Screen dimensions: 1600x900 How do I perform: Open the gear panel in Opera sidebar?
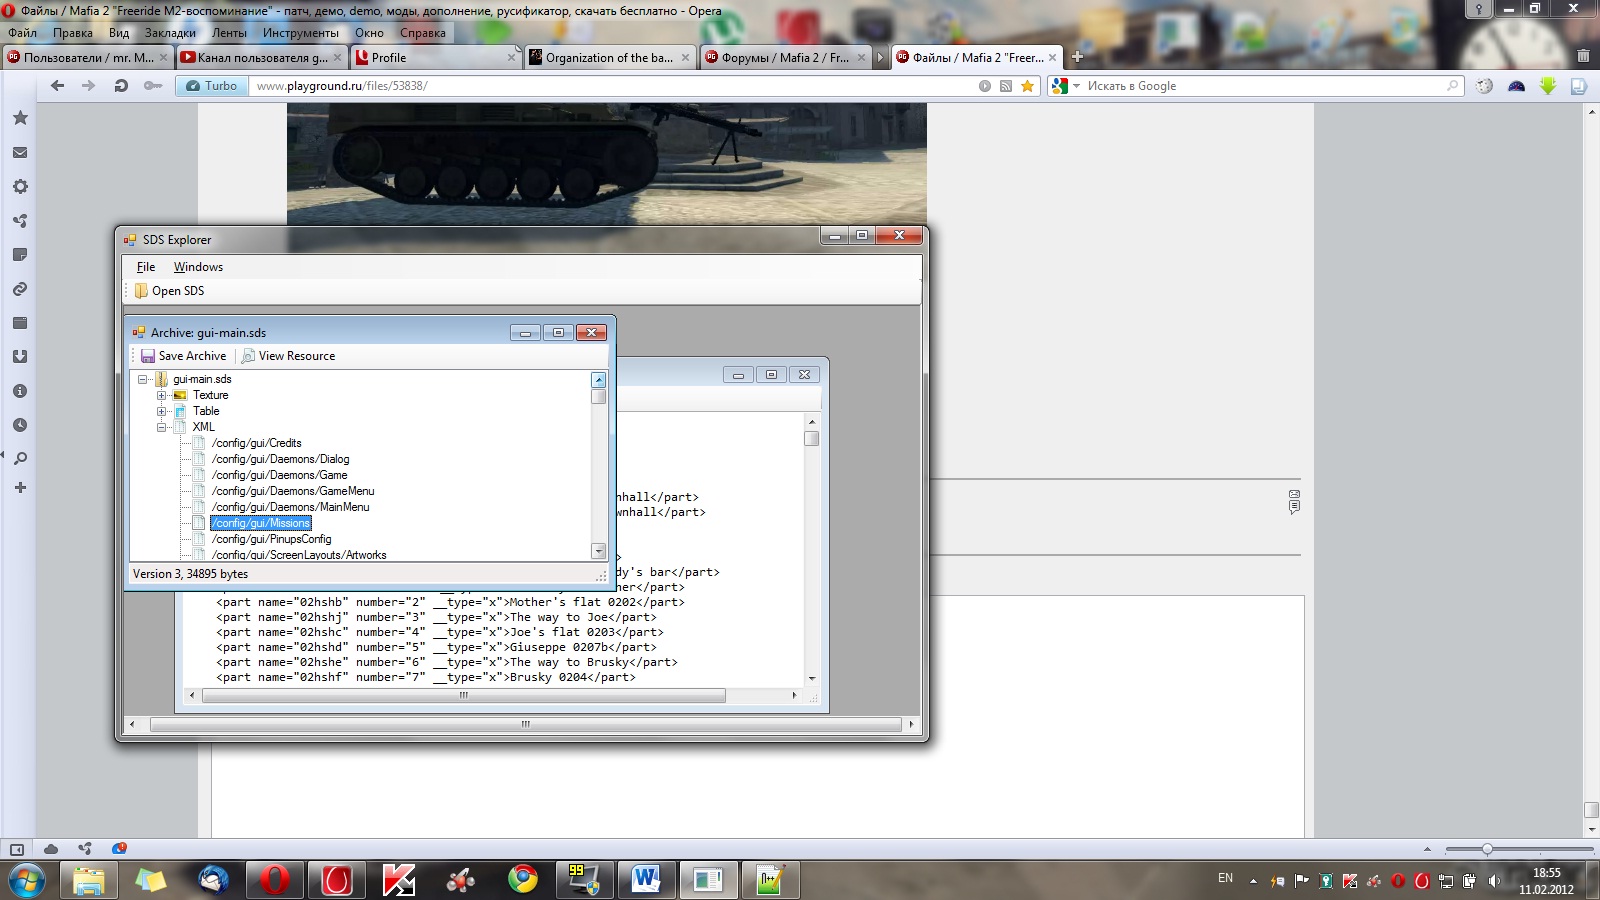point(20,187)
